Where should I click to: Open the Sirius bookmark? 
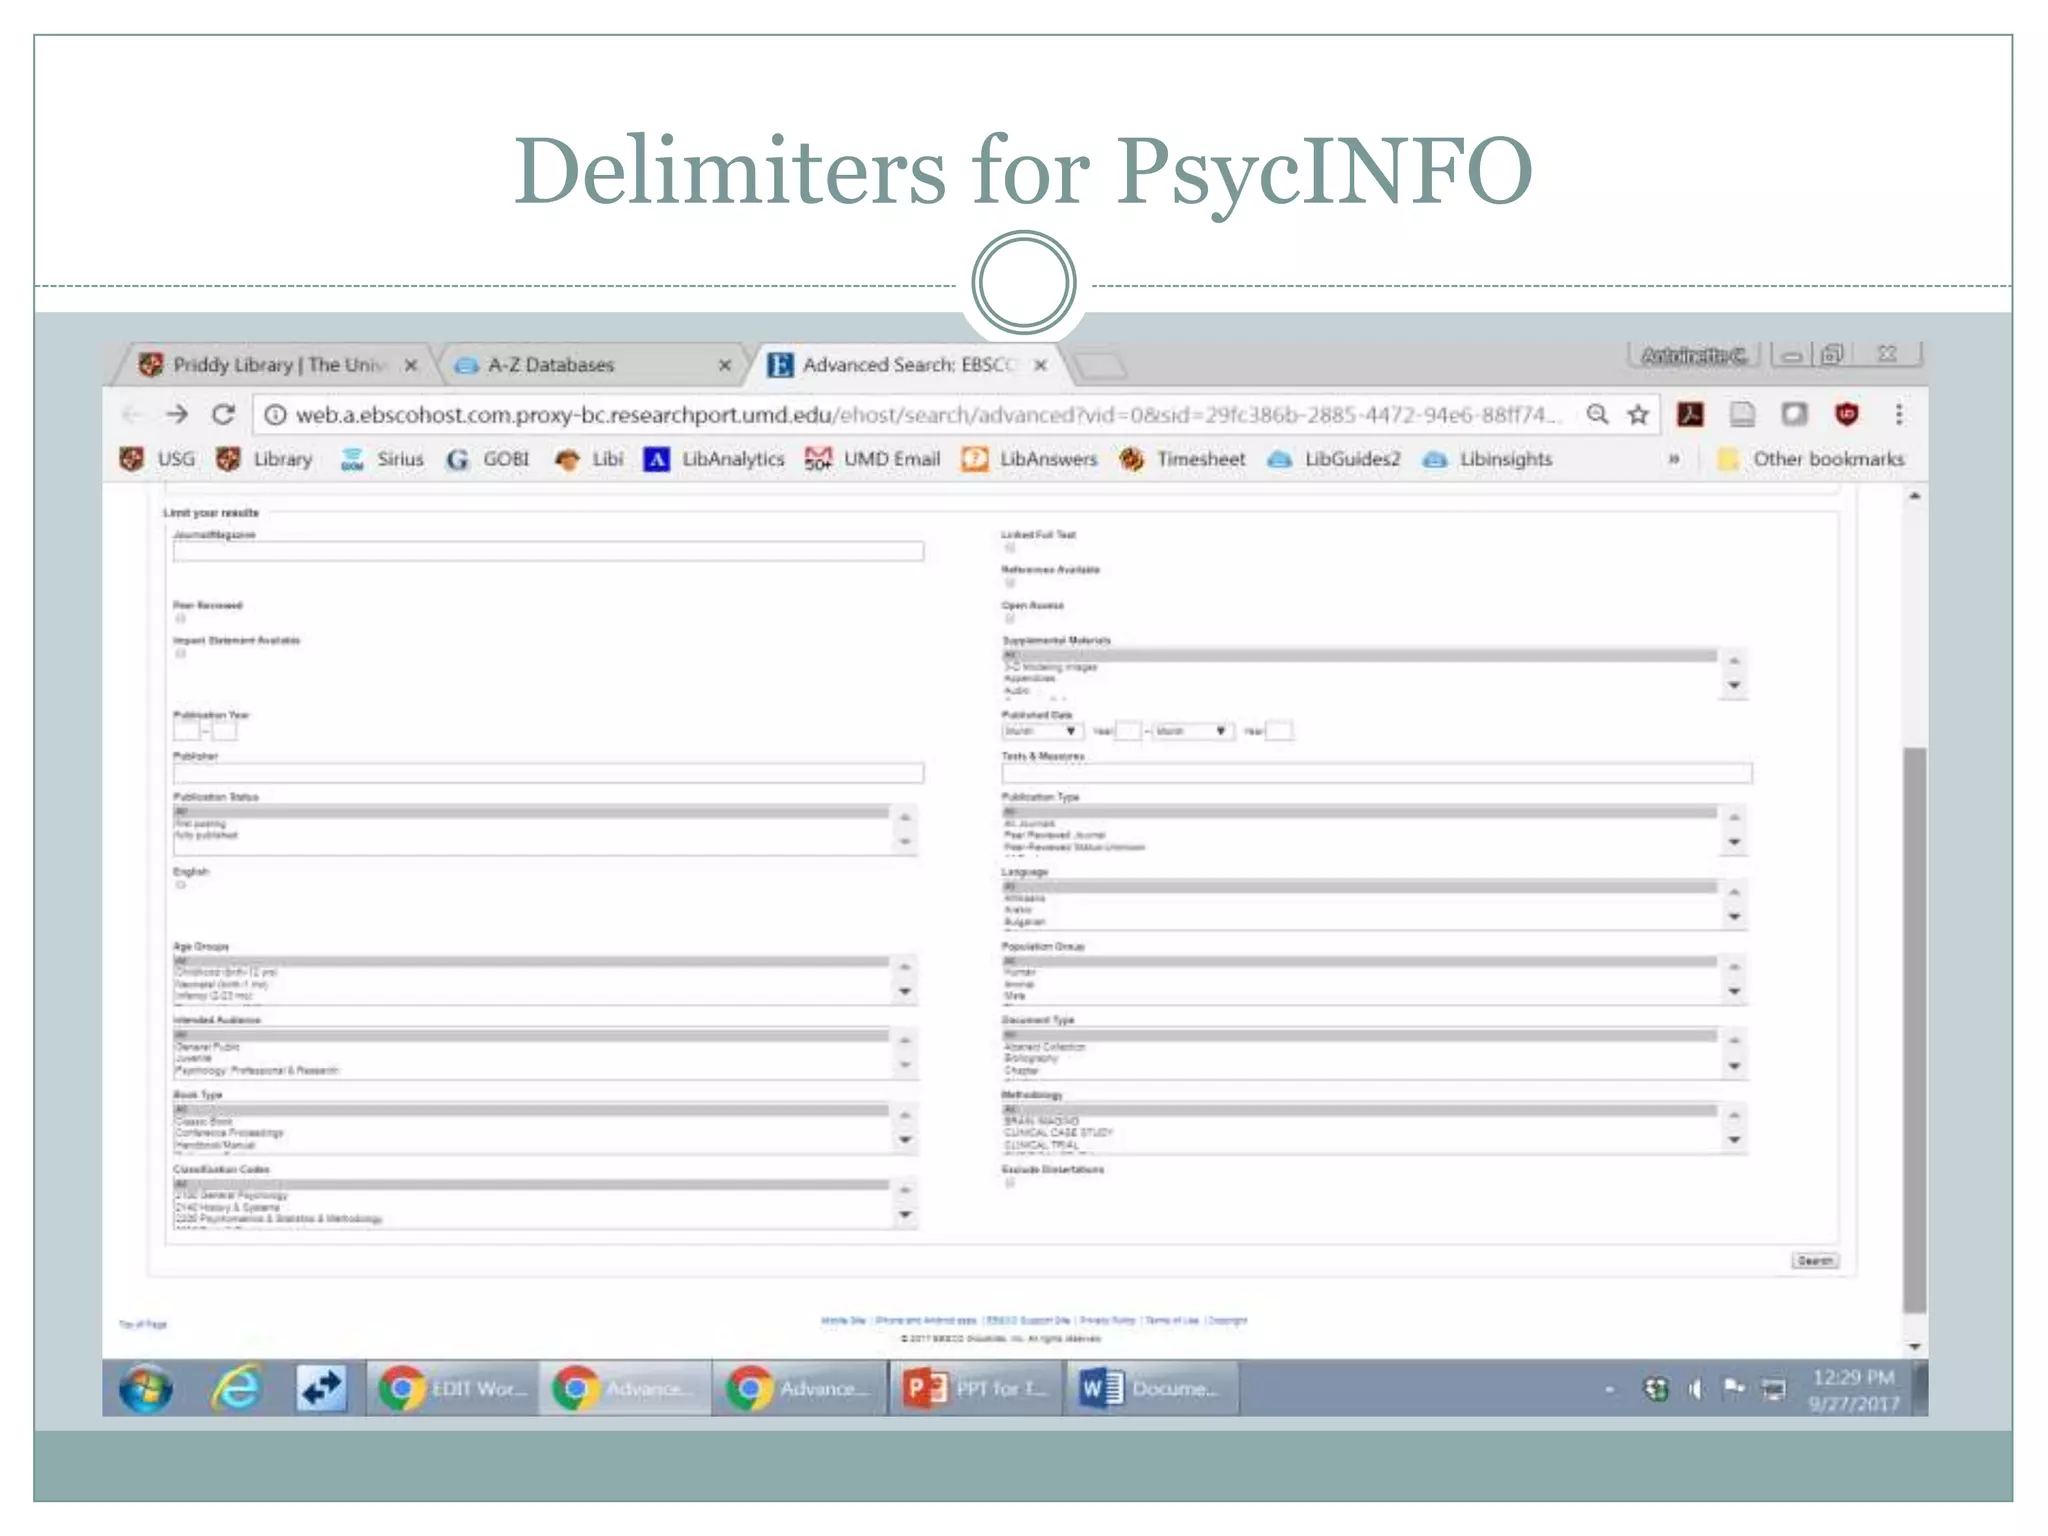(382, 459)
